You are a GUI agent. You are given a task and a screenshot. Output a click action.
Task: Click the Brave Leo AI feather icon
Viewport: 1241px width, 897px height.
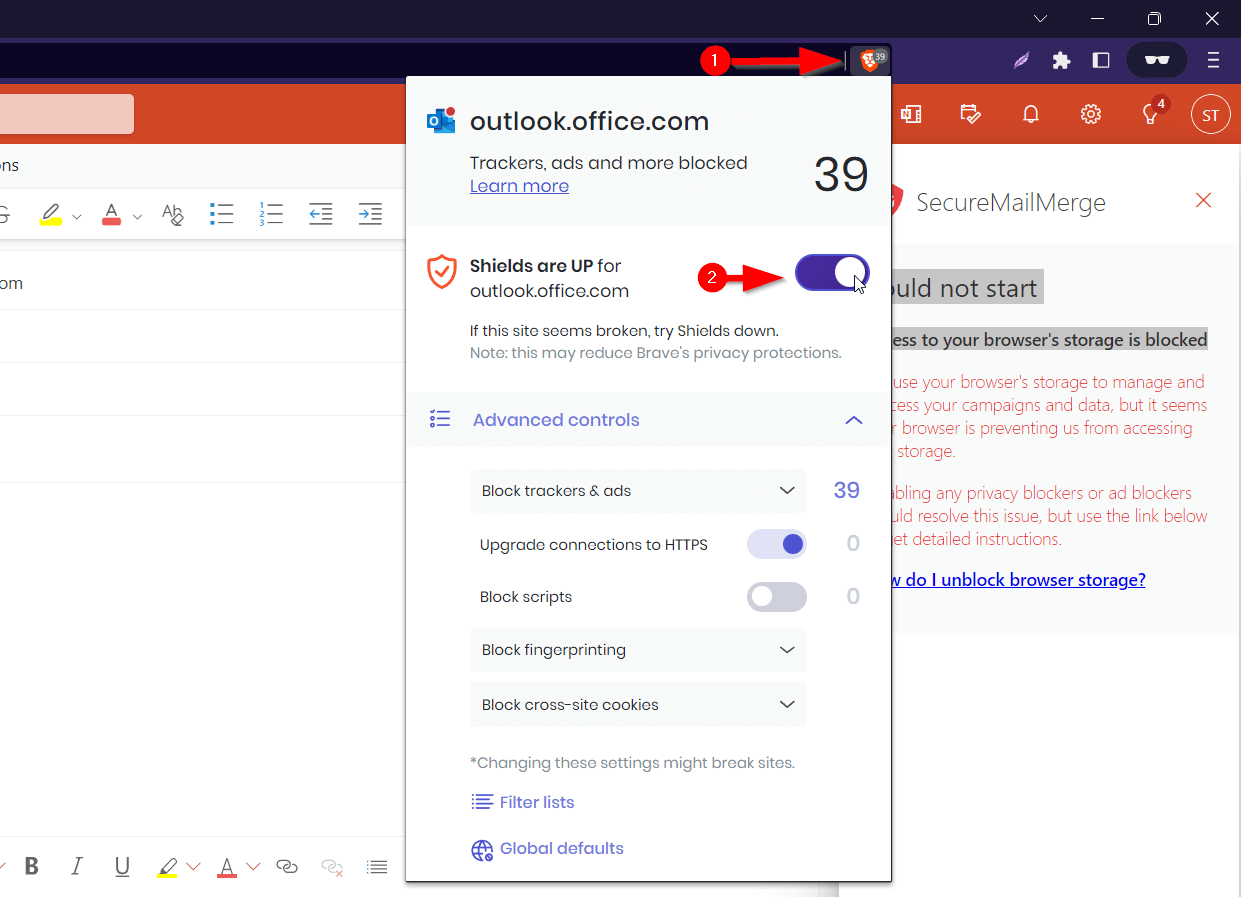(x=1021, y=60)
